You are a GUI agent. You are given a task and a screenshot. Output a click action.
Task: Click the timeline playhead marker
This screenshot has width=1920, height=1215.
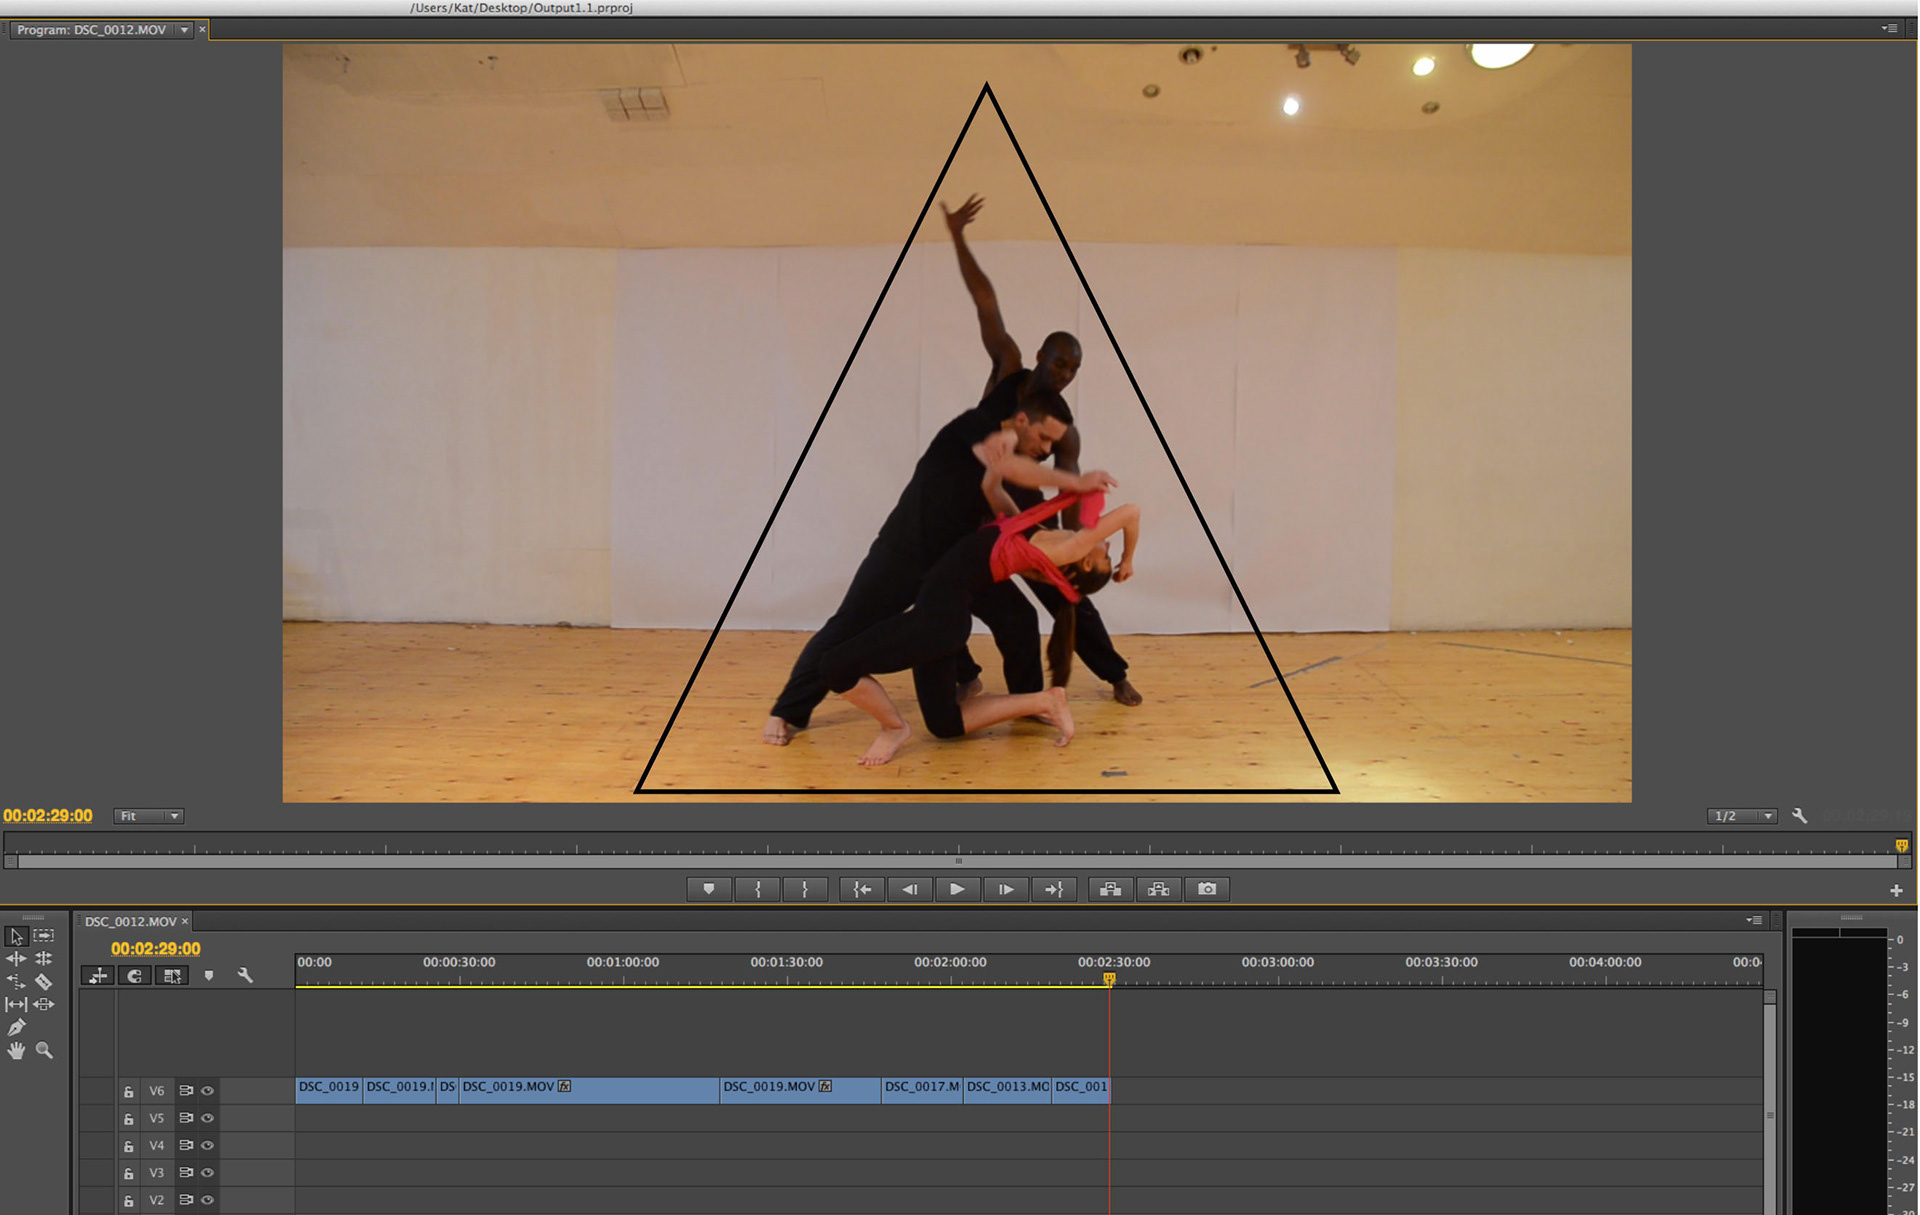pyautogui.click(x=1109, y=979)
